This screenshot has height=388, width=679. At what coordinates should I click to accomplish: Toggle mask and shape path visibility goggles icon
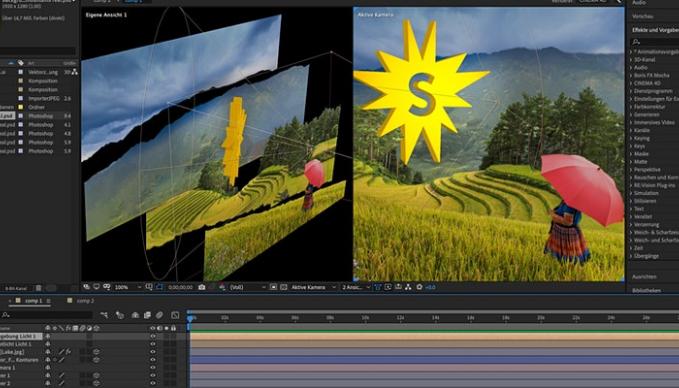click(107, 287)
